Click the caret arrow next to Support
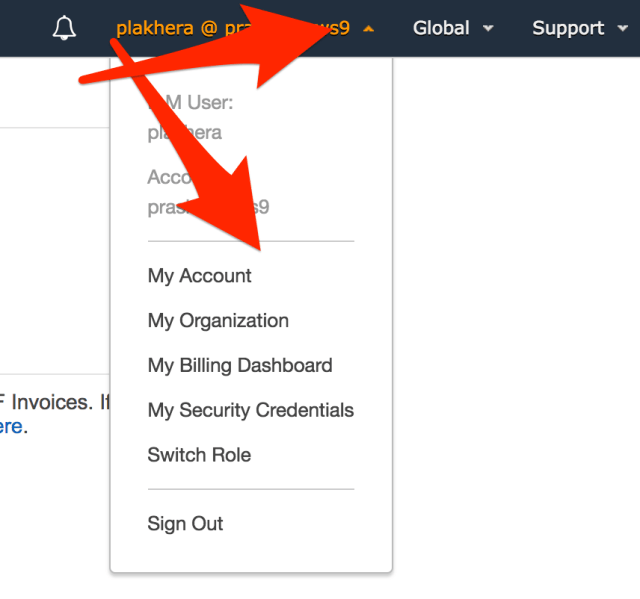The image size is (640, 599). (x=624, y=29)
